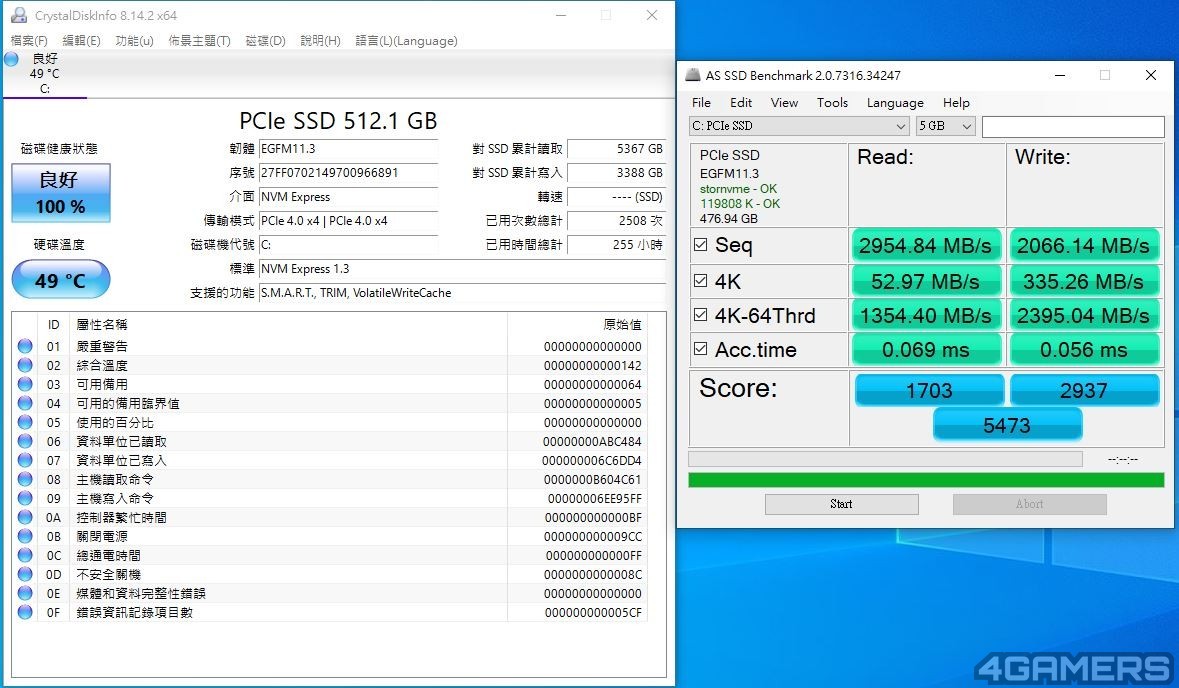
Task: Open the 語言(L)(Language) menu in CrystalDiskInfo
Action: (x=406, y=41)
